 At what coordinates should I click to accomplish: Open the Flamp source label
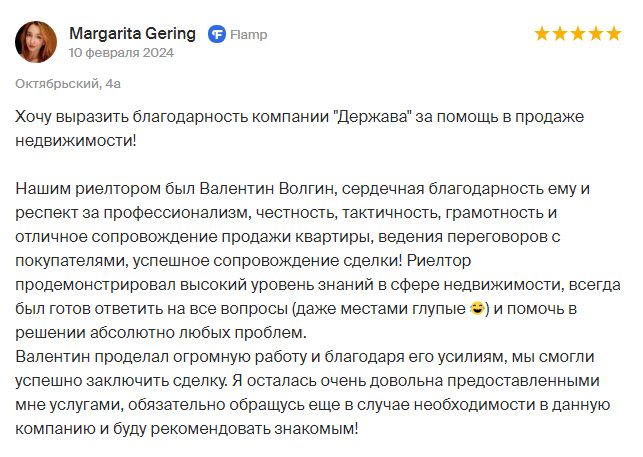(249, 34)
